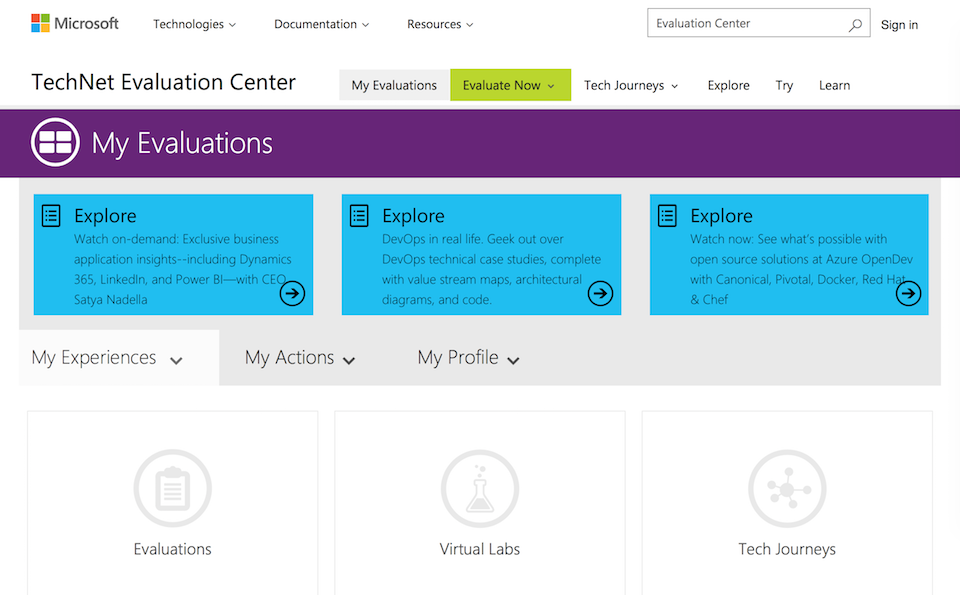This screenshot has width=960, height=595.
Task: Click the document icon on the DevOps card
Action: pos(359,215)
